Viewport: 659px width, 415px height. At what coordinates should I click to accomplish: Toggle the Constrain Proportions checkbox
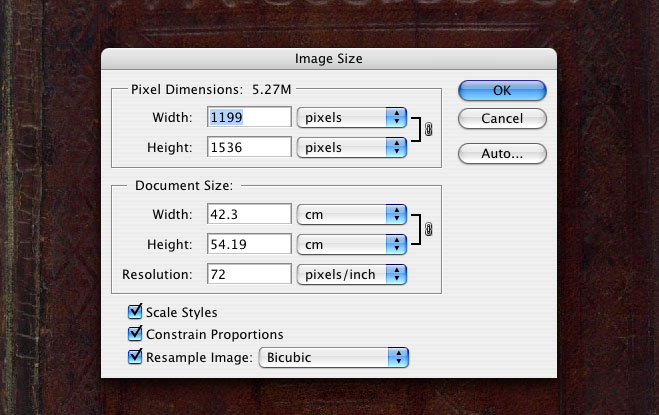[135, 333]
